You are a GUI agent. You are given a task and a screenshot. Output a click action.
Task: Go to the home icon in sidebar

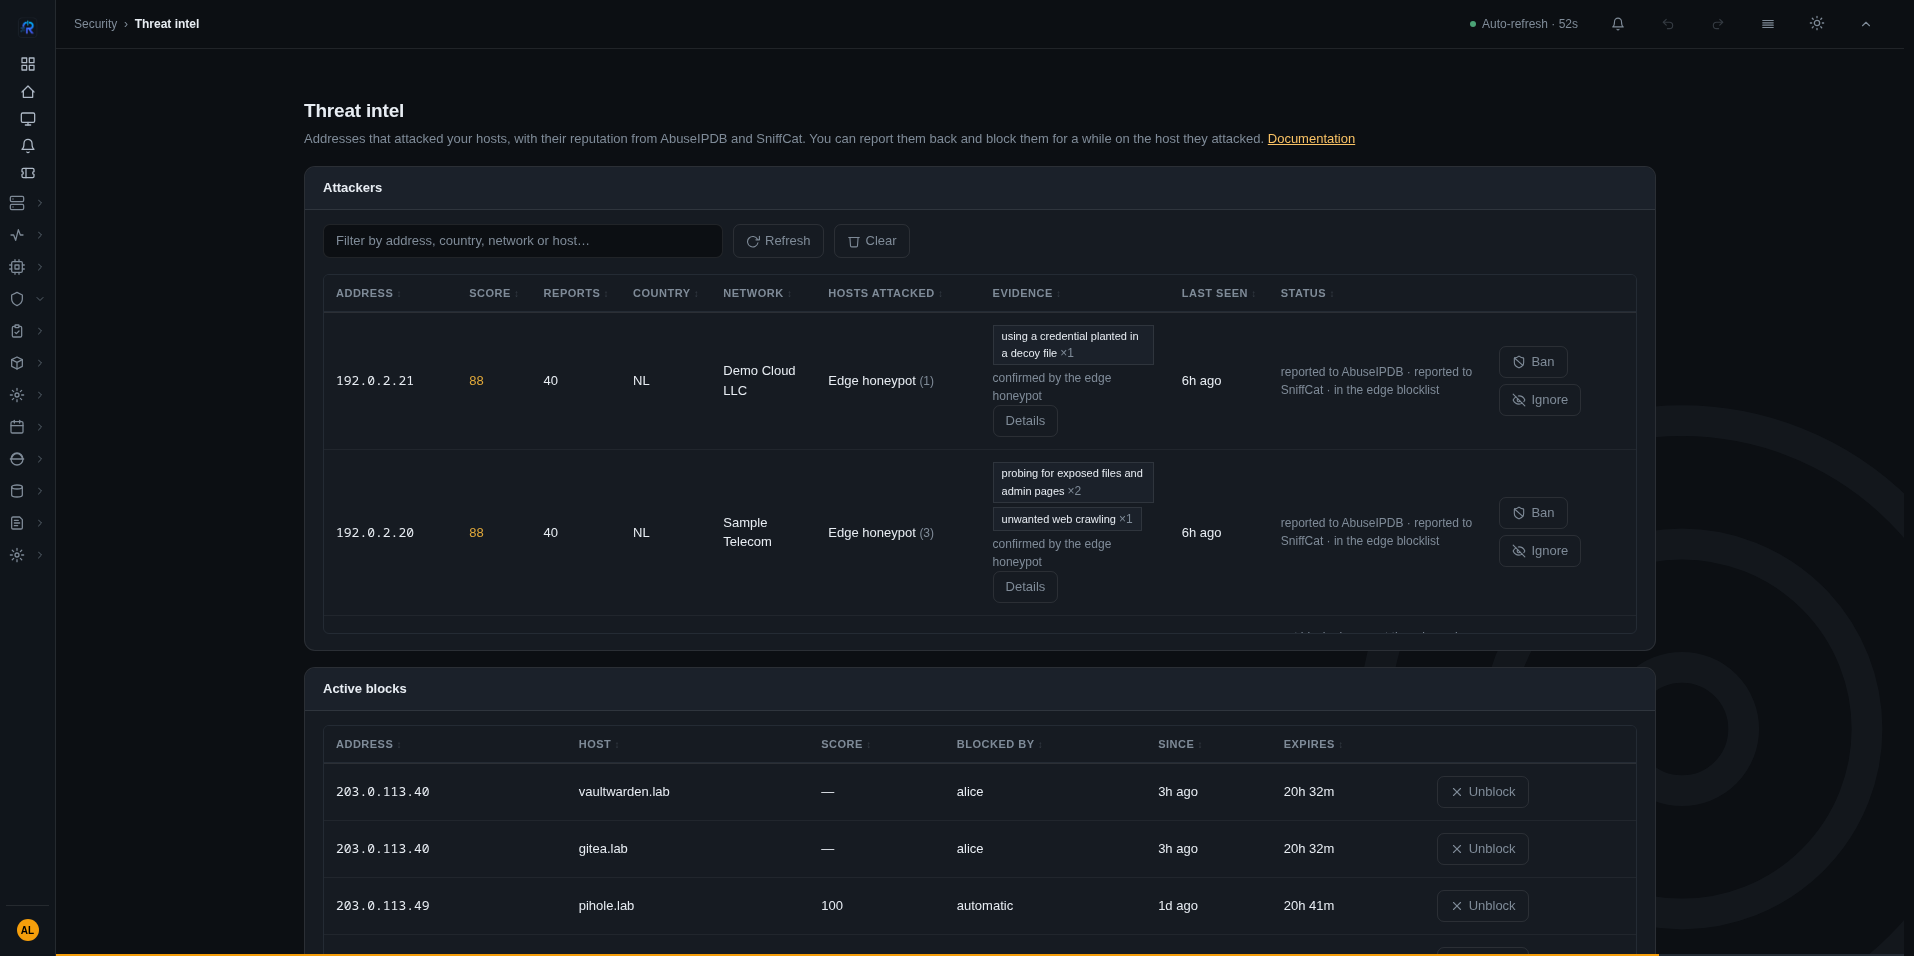click(x=28, y=92)
